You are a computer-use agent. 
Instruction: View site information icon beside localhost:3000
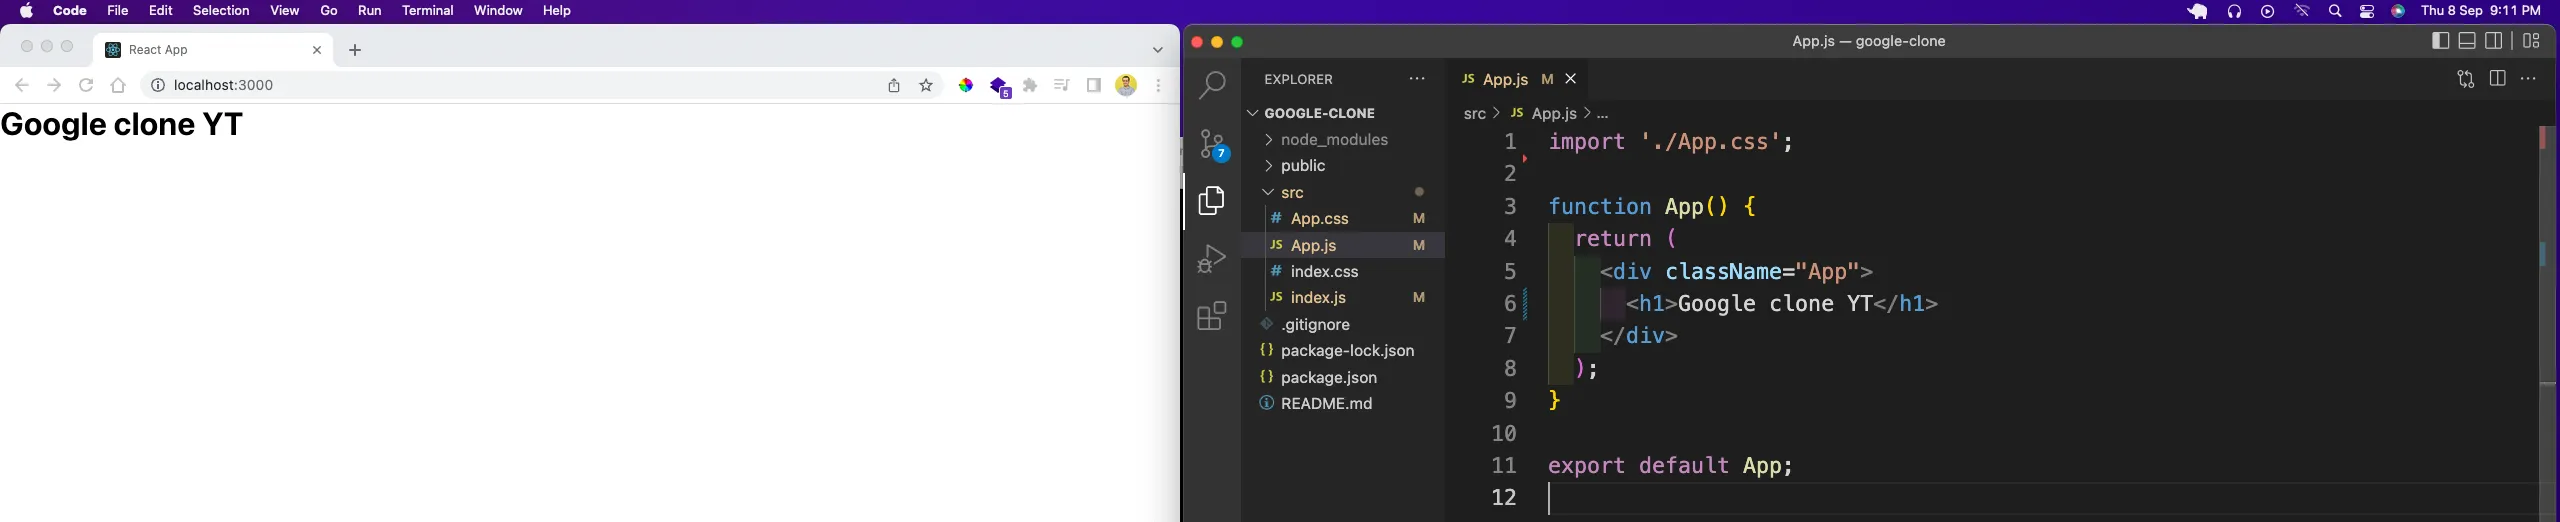tap(157, 86)
